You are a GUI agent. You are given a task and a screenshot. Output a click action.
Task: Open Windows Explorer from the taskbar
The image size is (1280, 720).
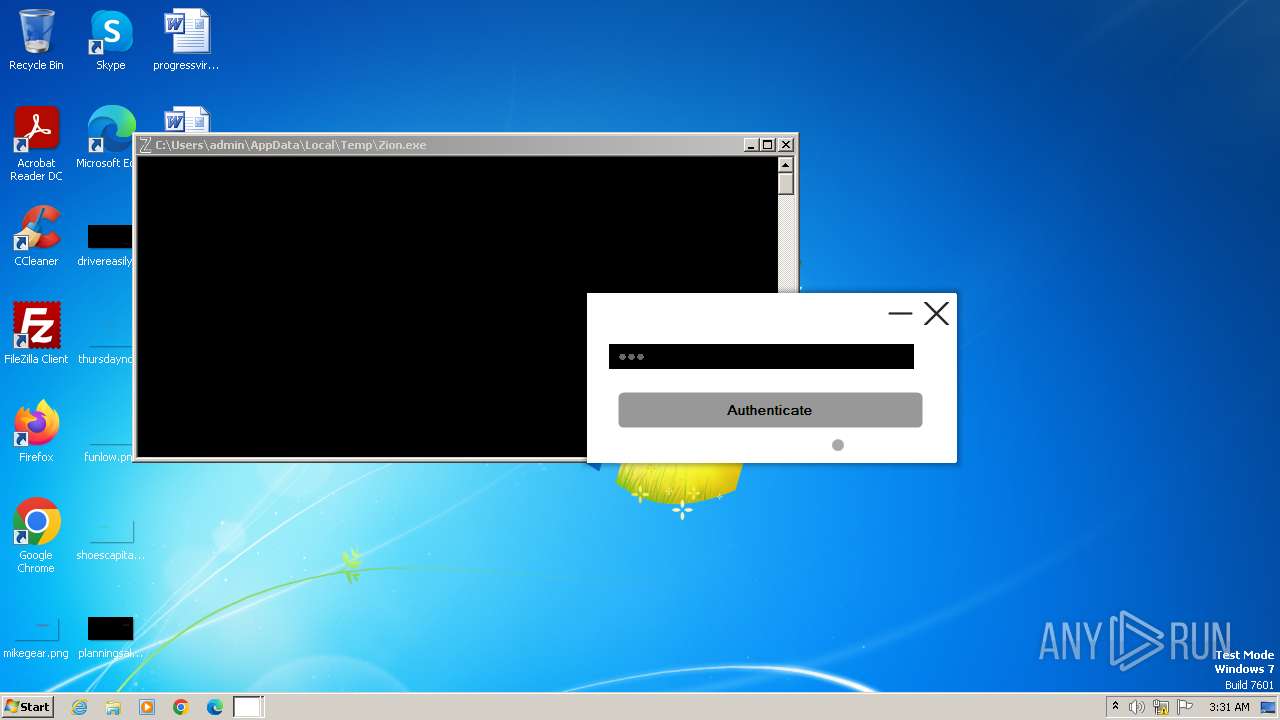coord(113,707)
